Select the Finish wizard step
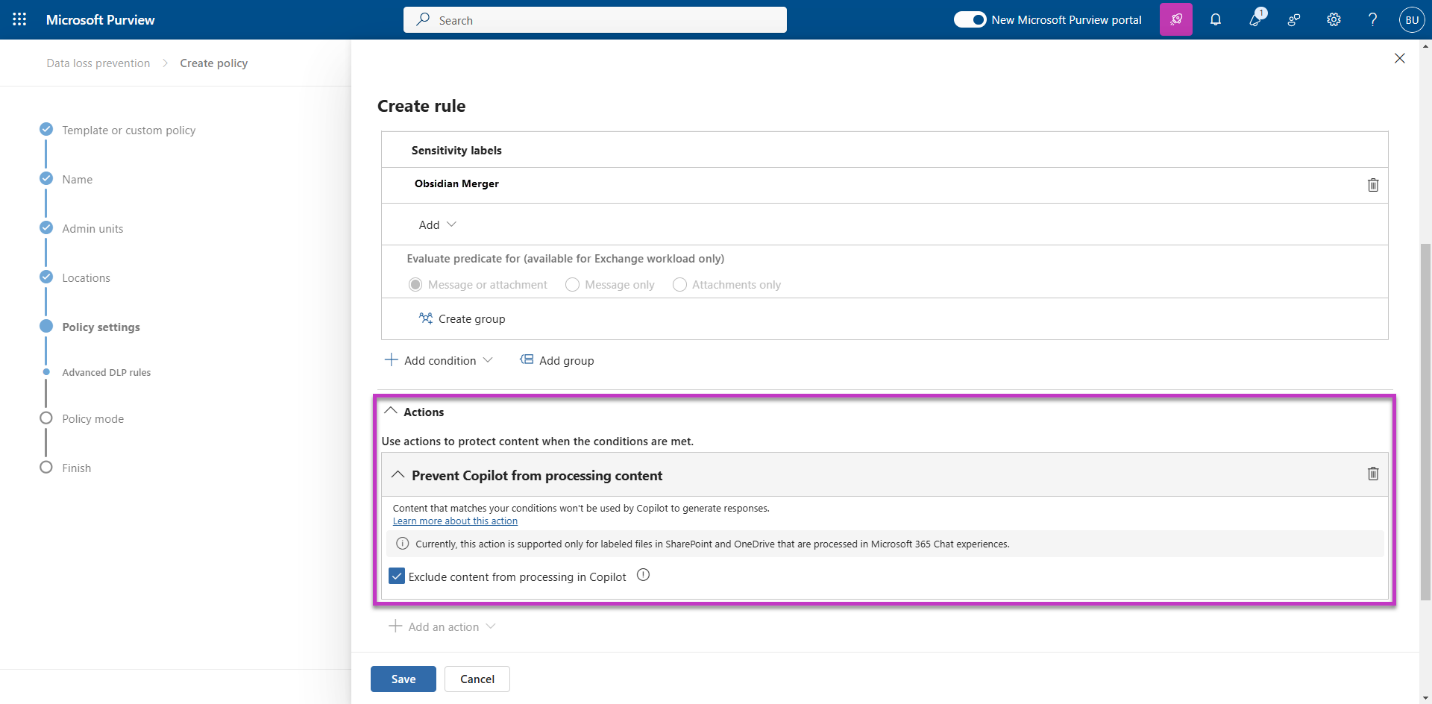The image size is (1432, 704). [x=76, y=468]
